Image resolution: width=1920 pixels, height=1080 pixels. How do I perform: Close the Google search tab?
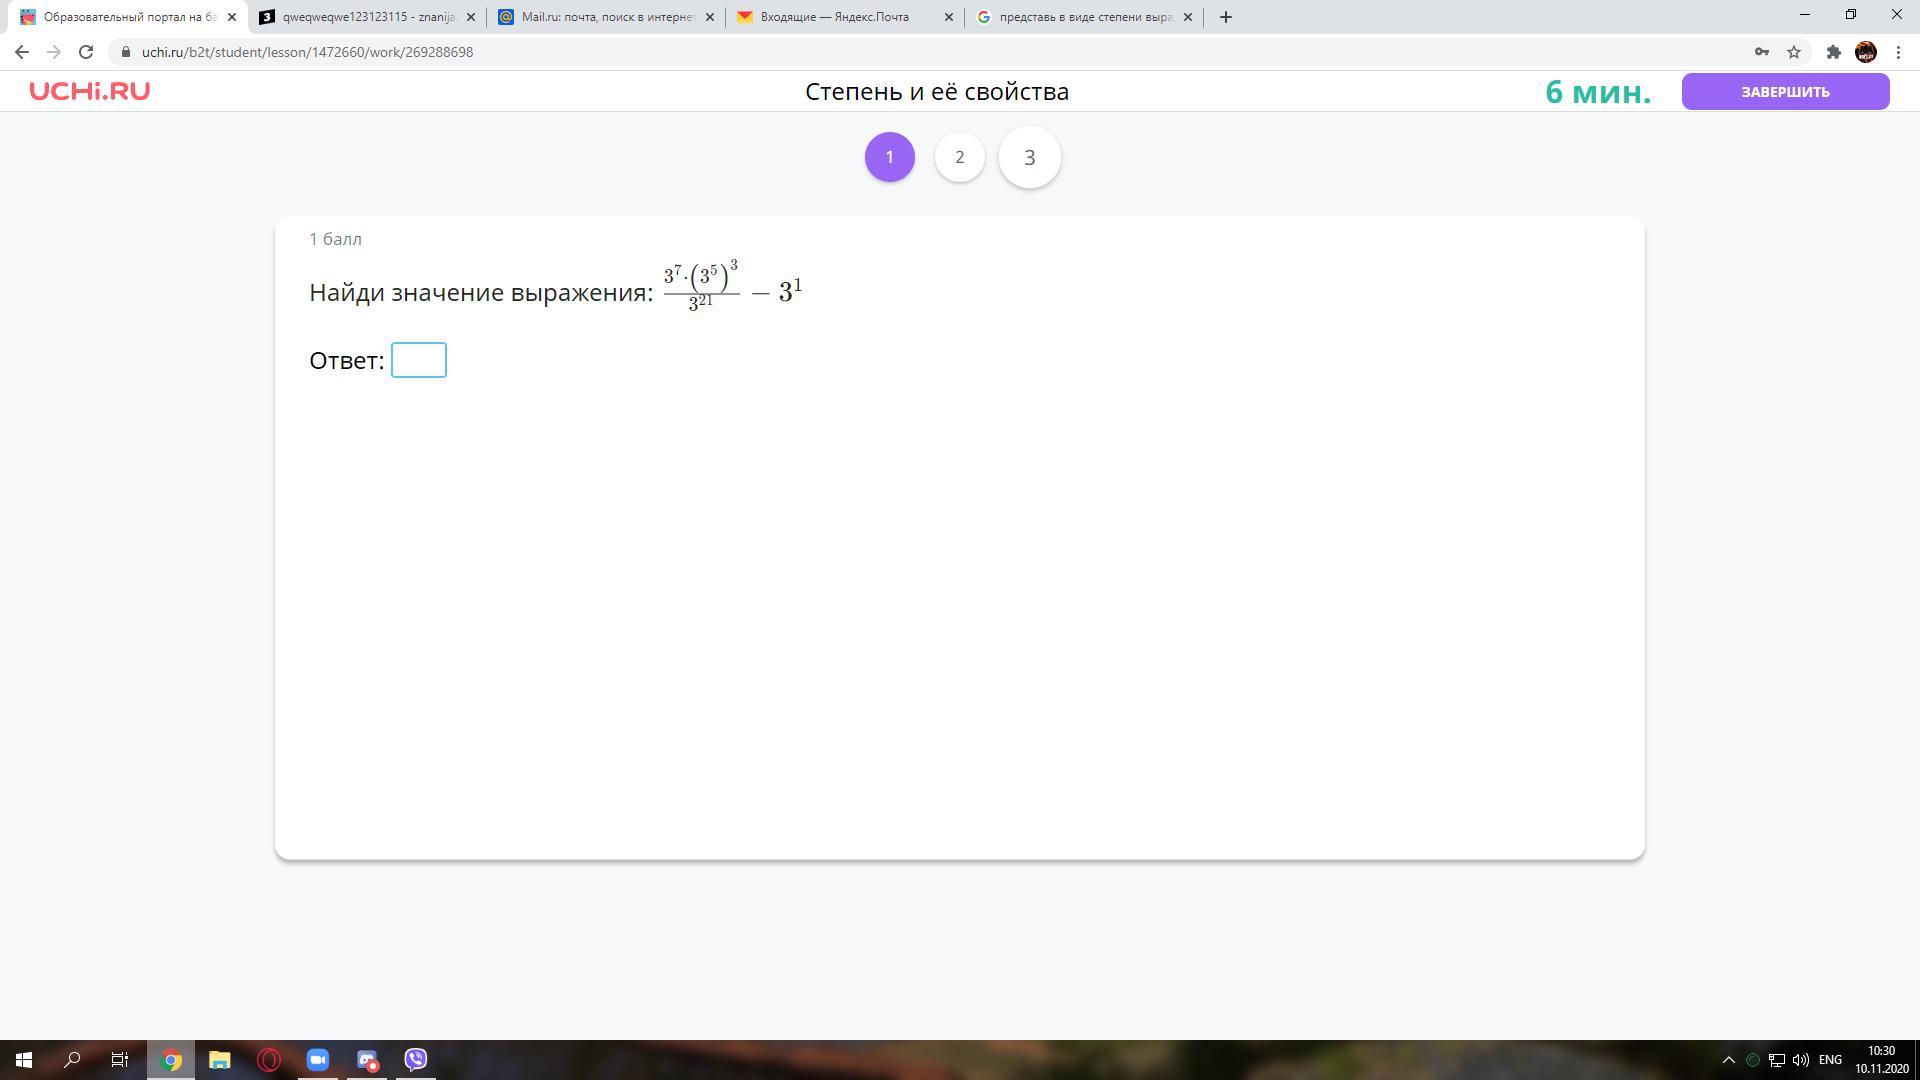(1188, 17)
